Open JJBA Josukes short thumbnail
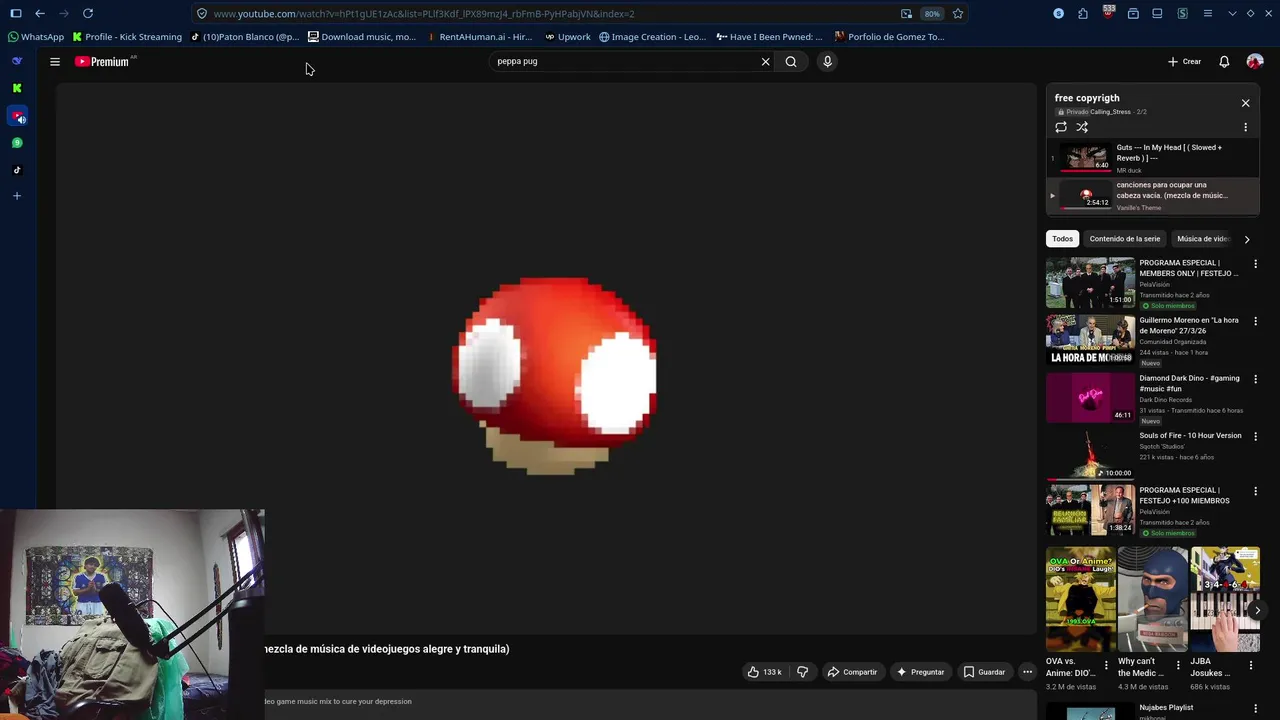This screenshot has width=1280, height=720. point(1225,599)
